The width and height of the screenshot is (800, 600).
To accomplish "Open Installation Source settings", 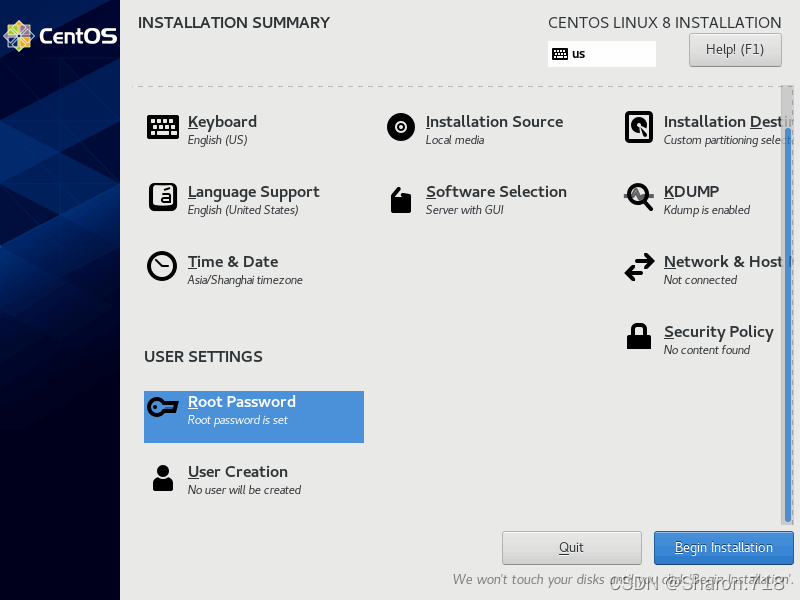I will (x=494, y=121).
